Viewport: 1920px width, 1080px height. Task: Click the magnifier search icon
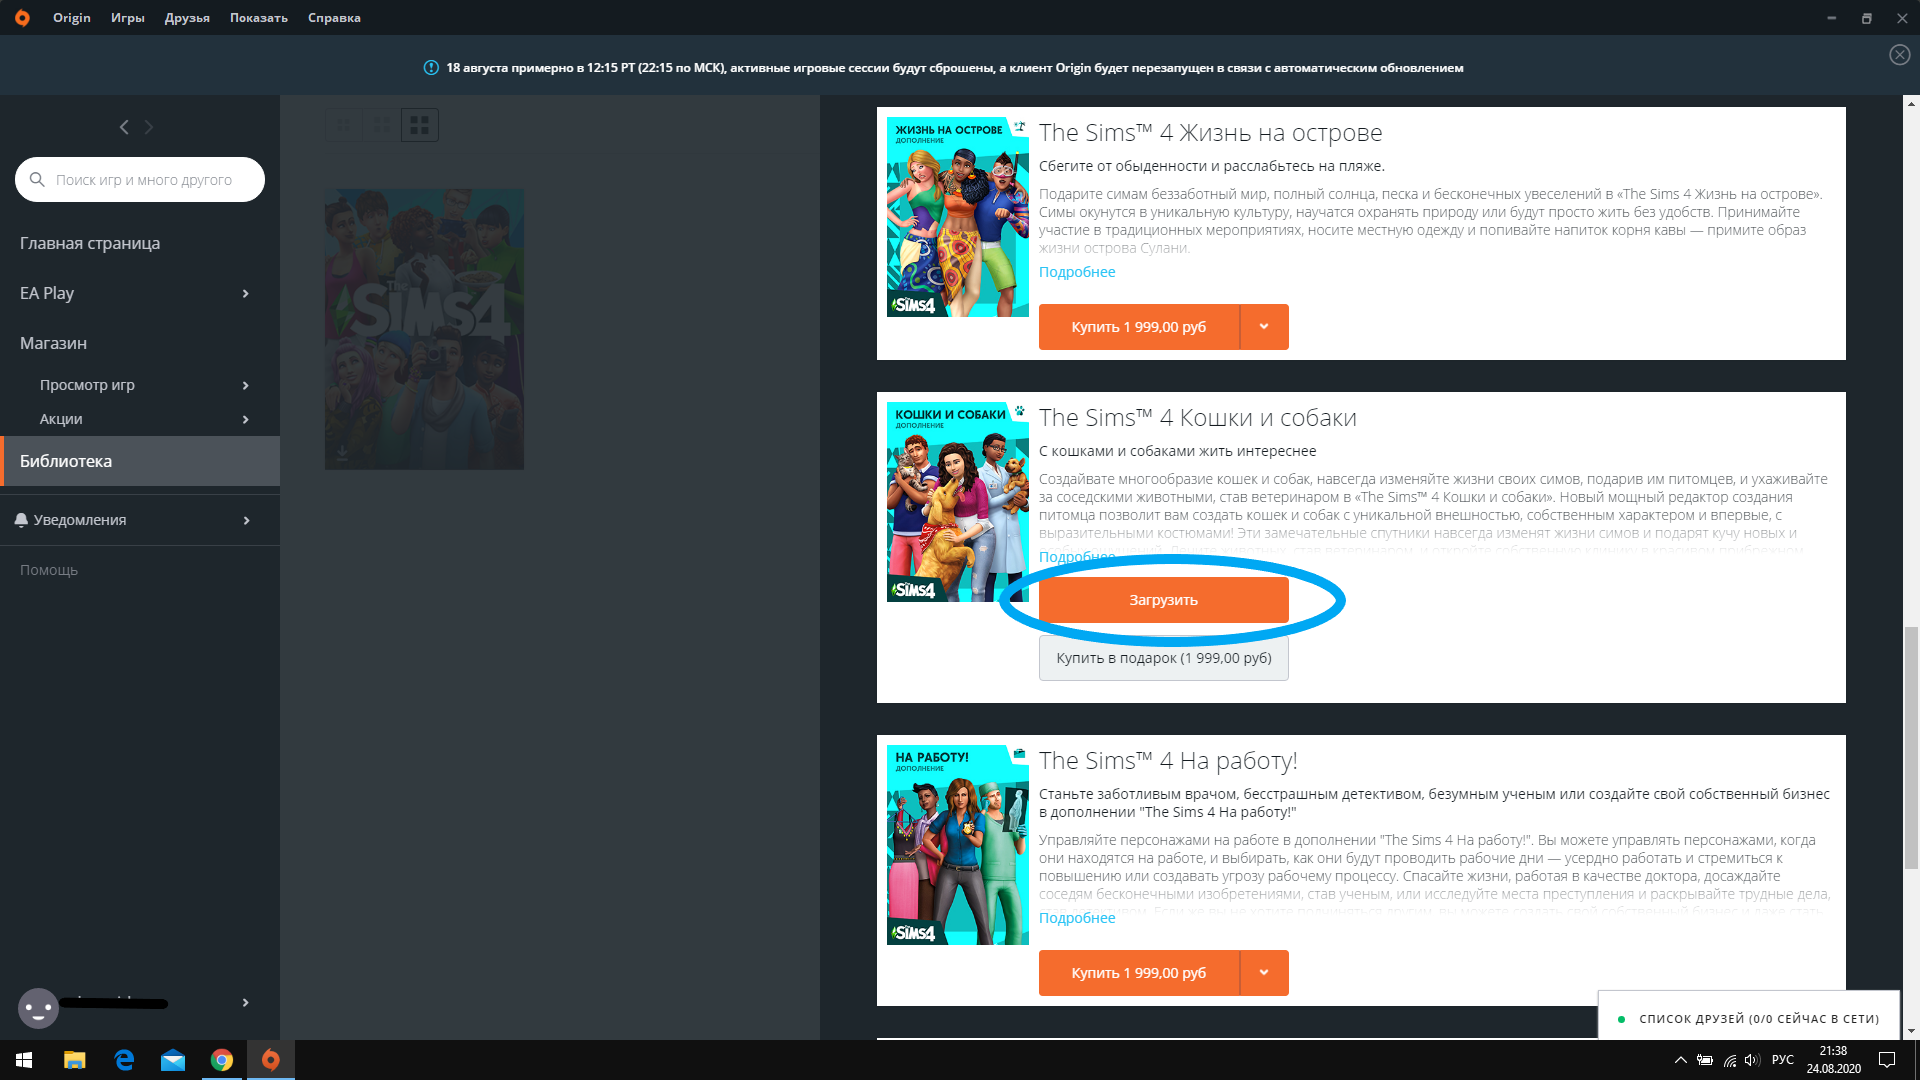37,180
